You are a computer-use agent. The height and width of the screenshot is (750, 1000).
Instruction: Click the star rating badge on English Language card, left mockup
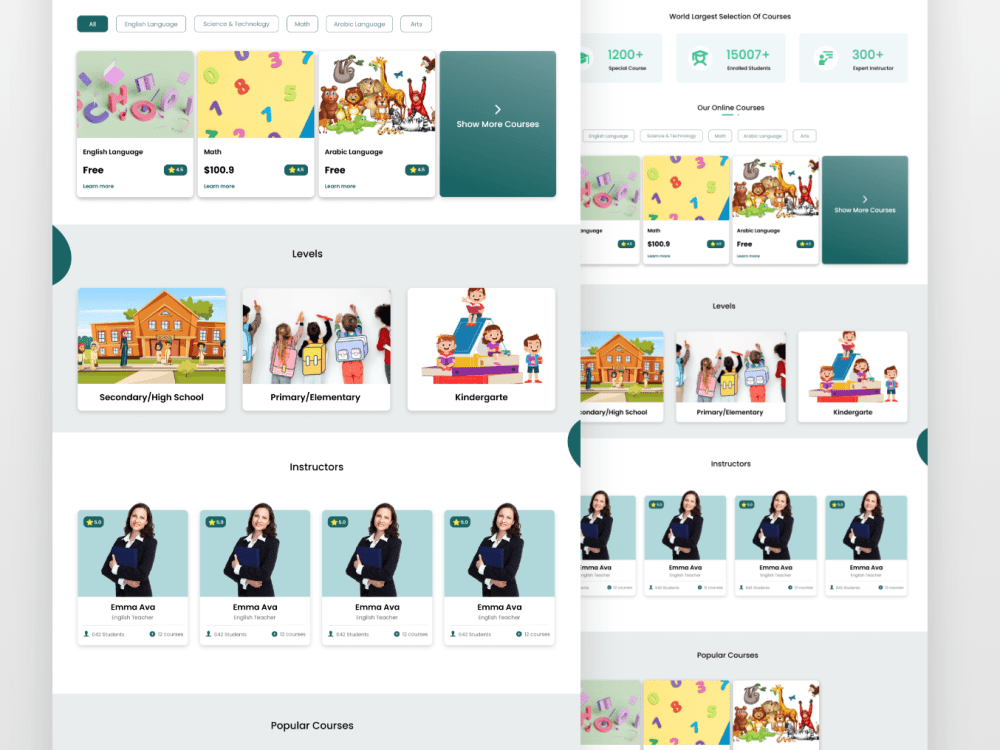tap(175, 170)
